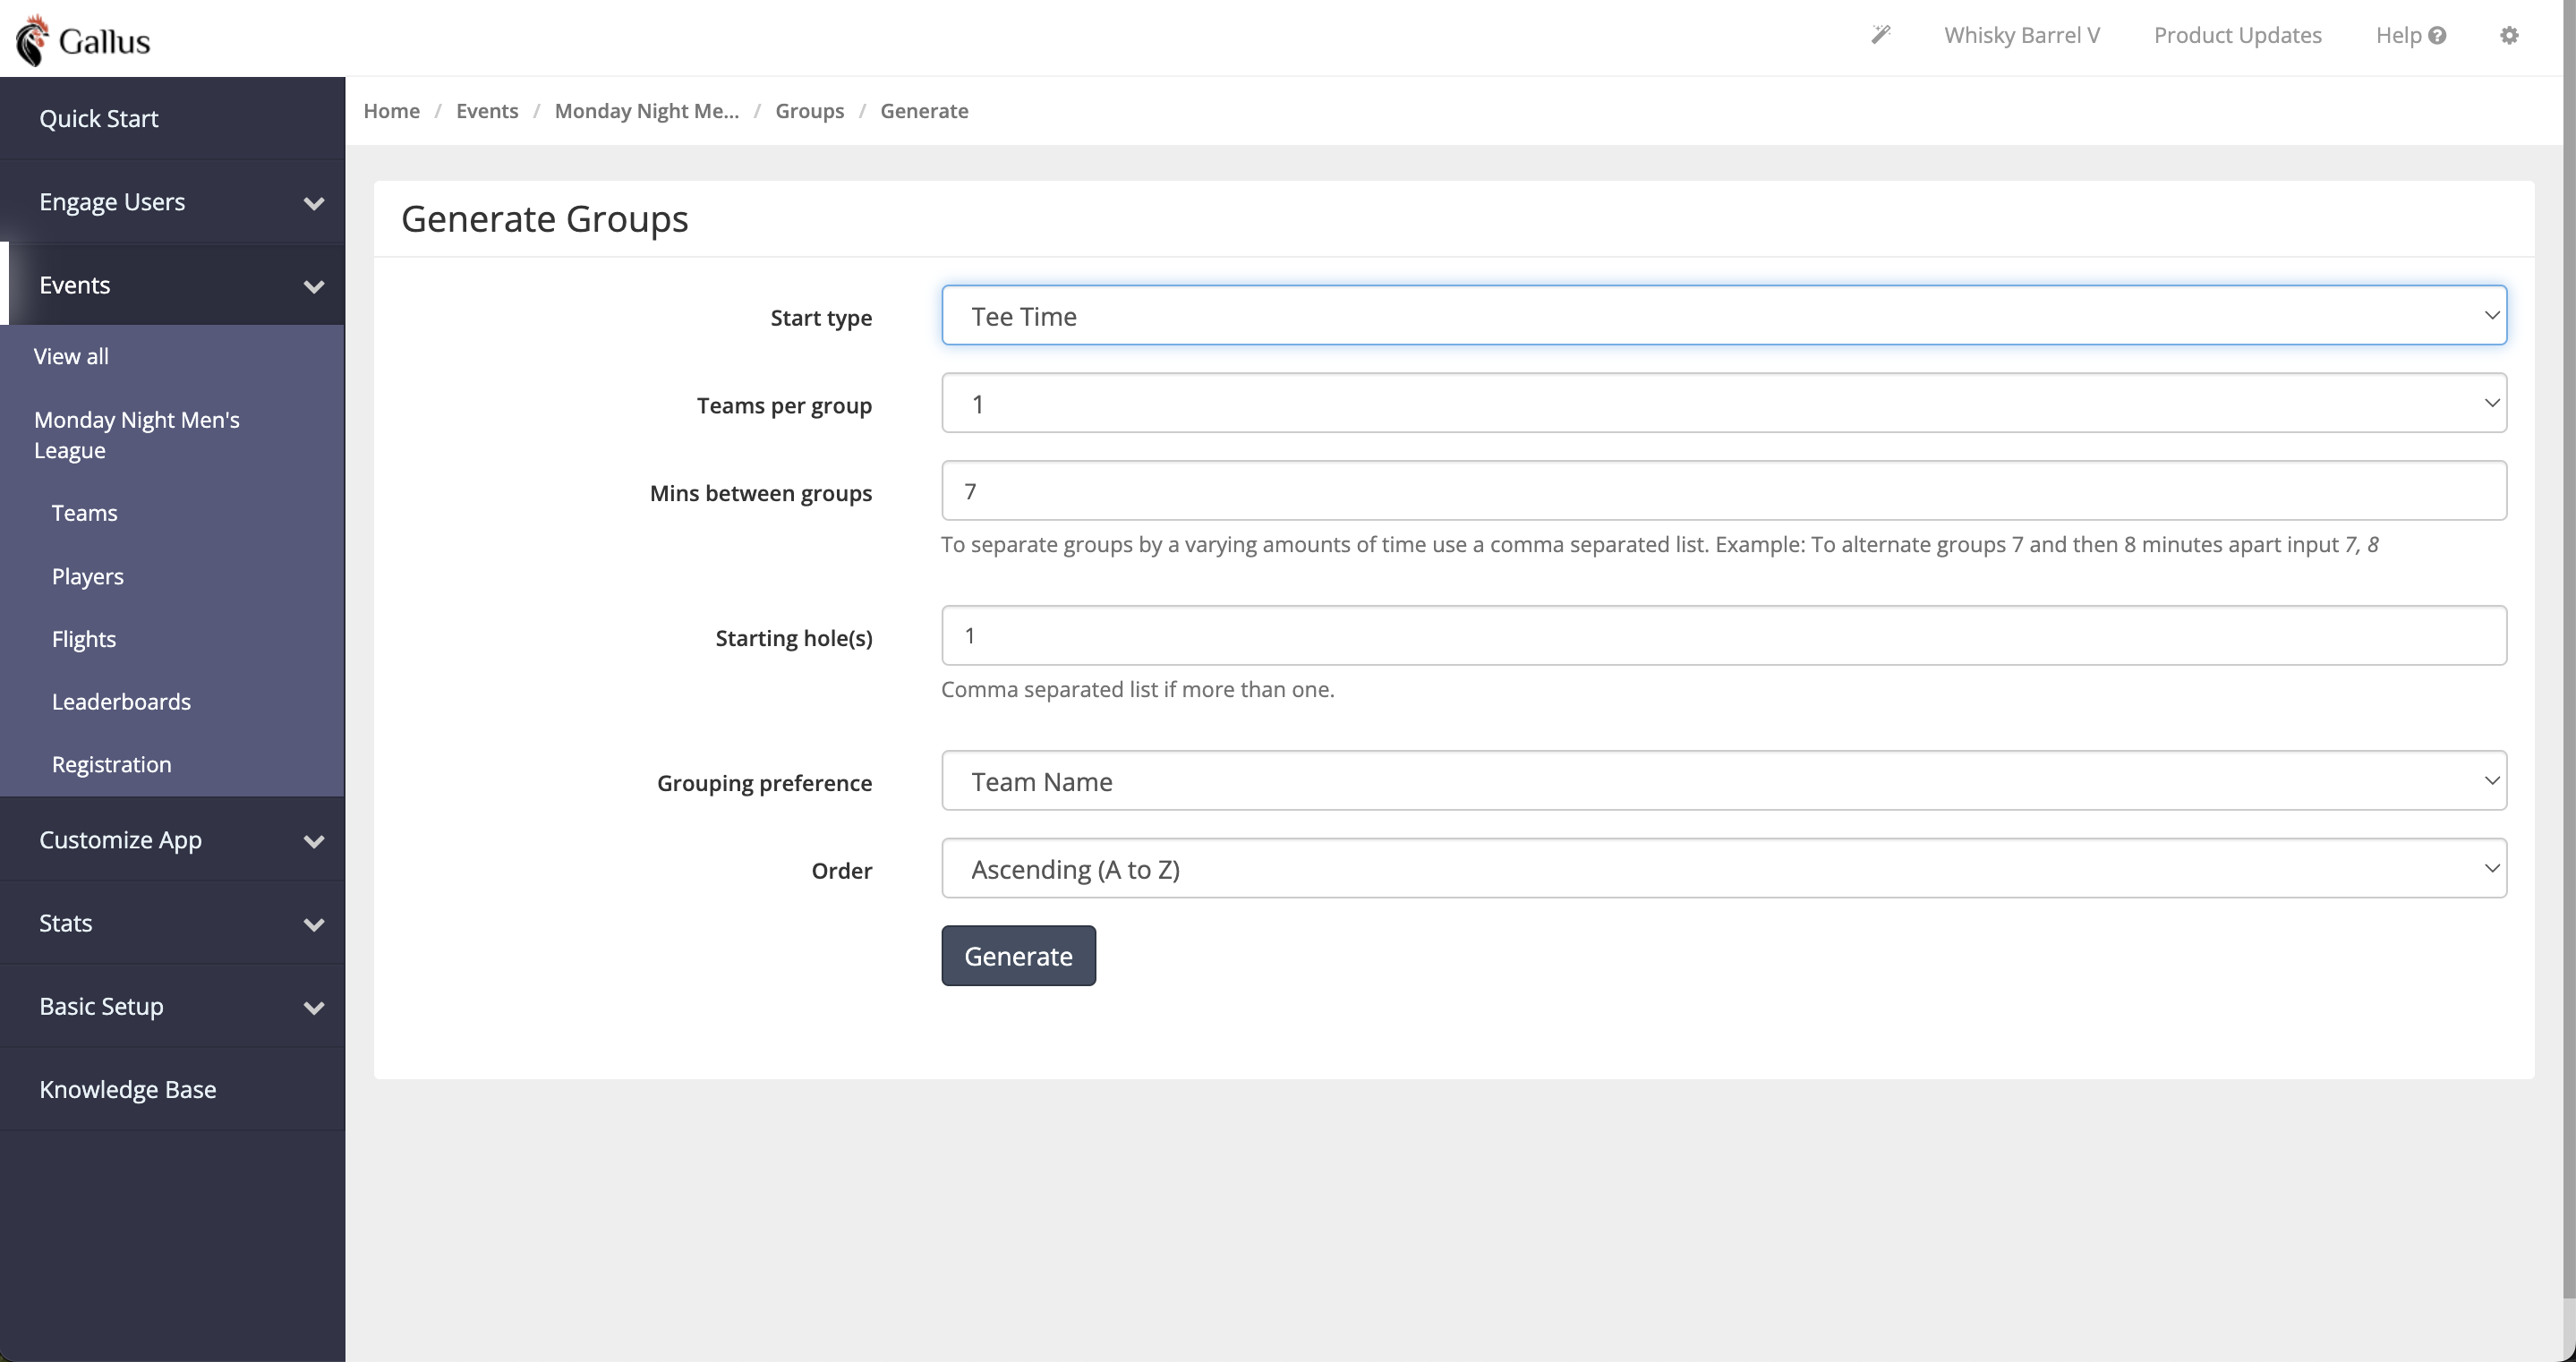
Task: Open the Start type dropdown
Action: coord(1724,316)
